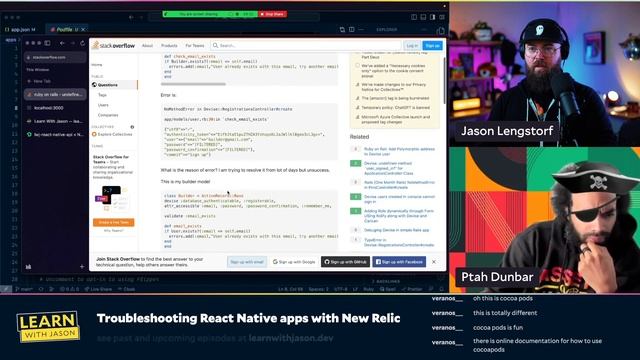Image resolution: width=640 pixels, height=360 pixels.
Task: Select the localhost:3000 sidebar tab
Action: (x=55, y=108)
